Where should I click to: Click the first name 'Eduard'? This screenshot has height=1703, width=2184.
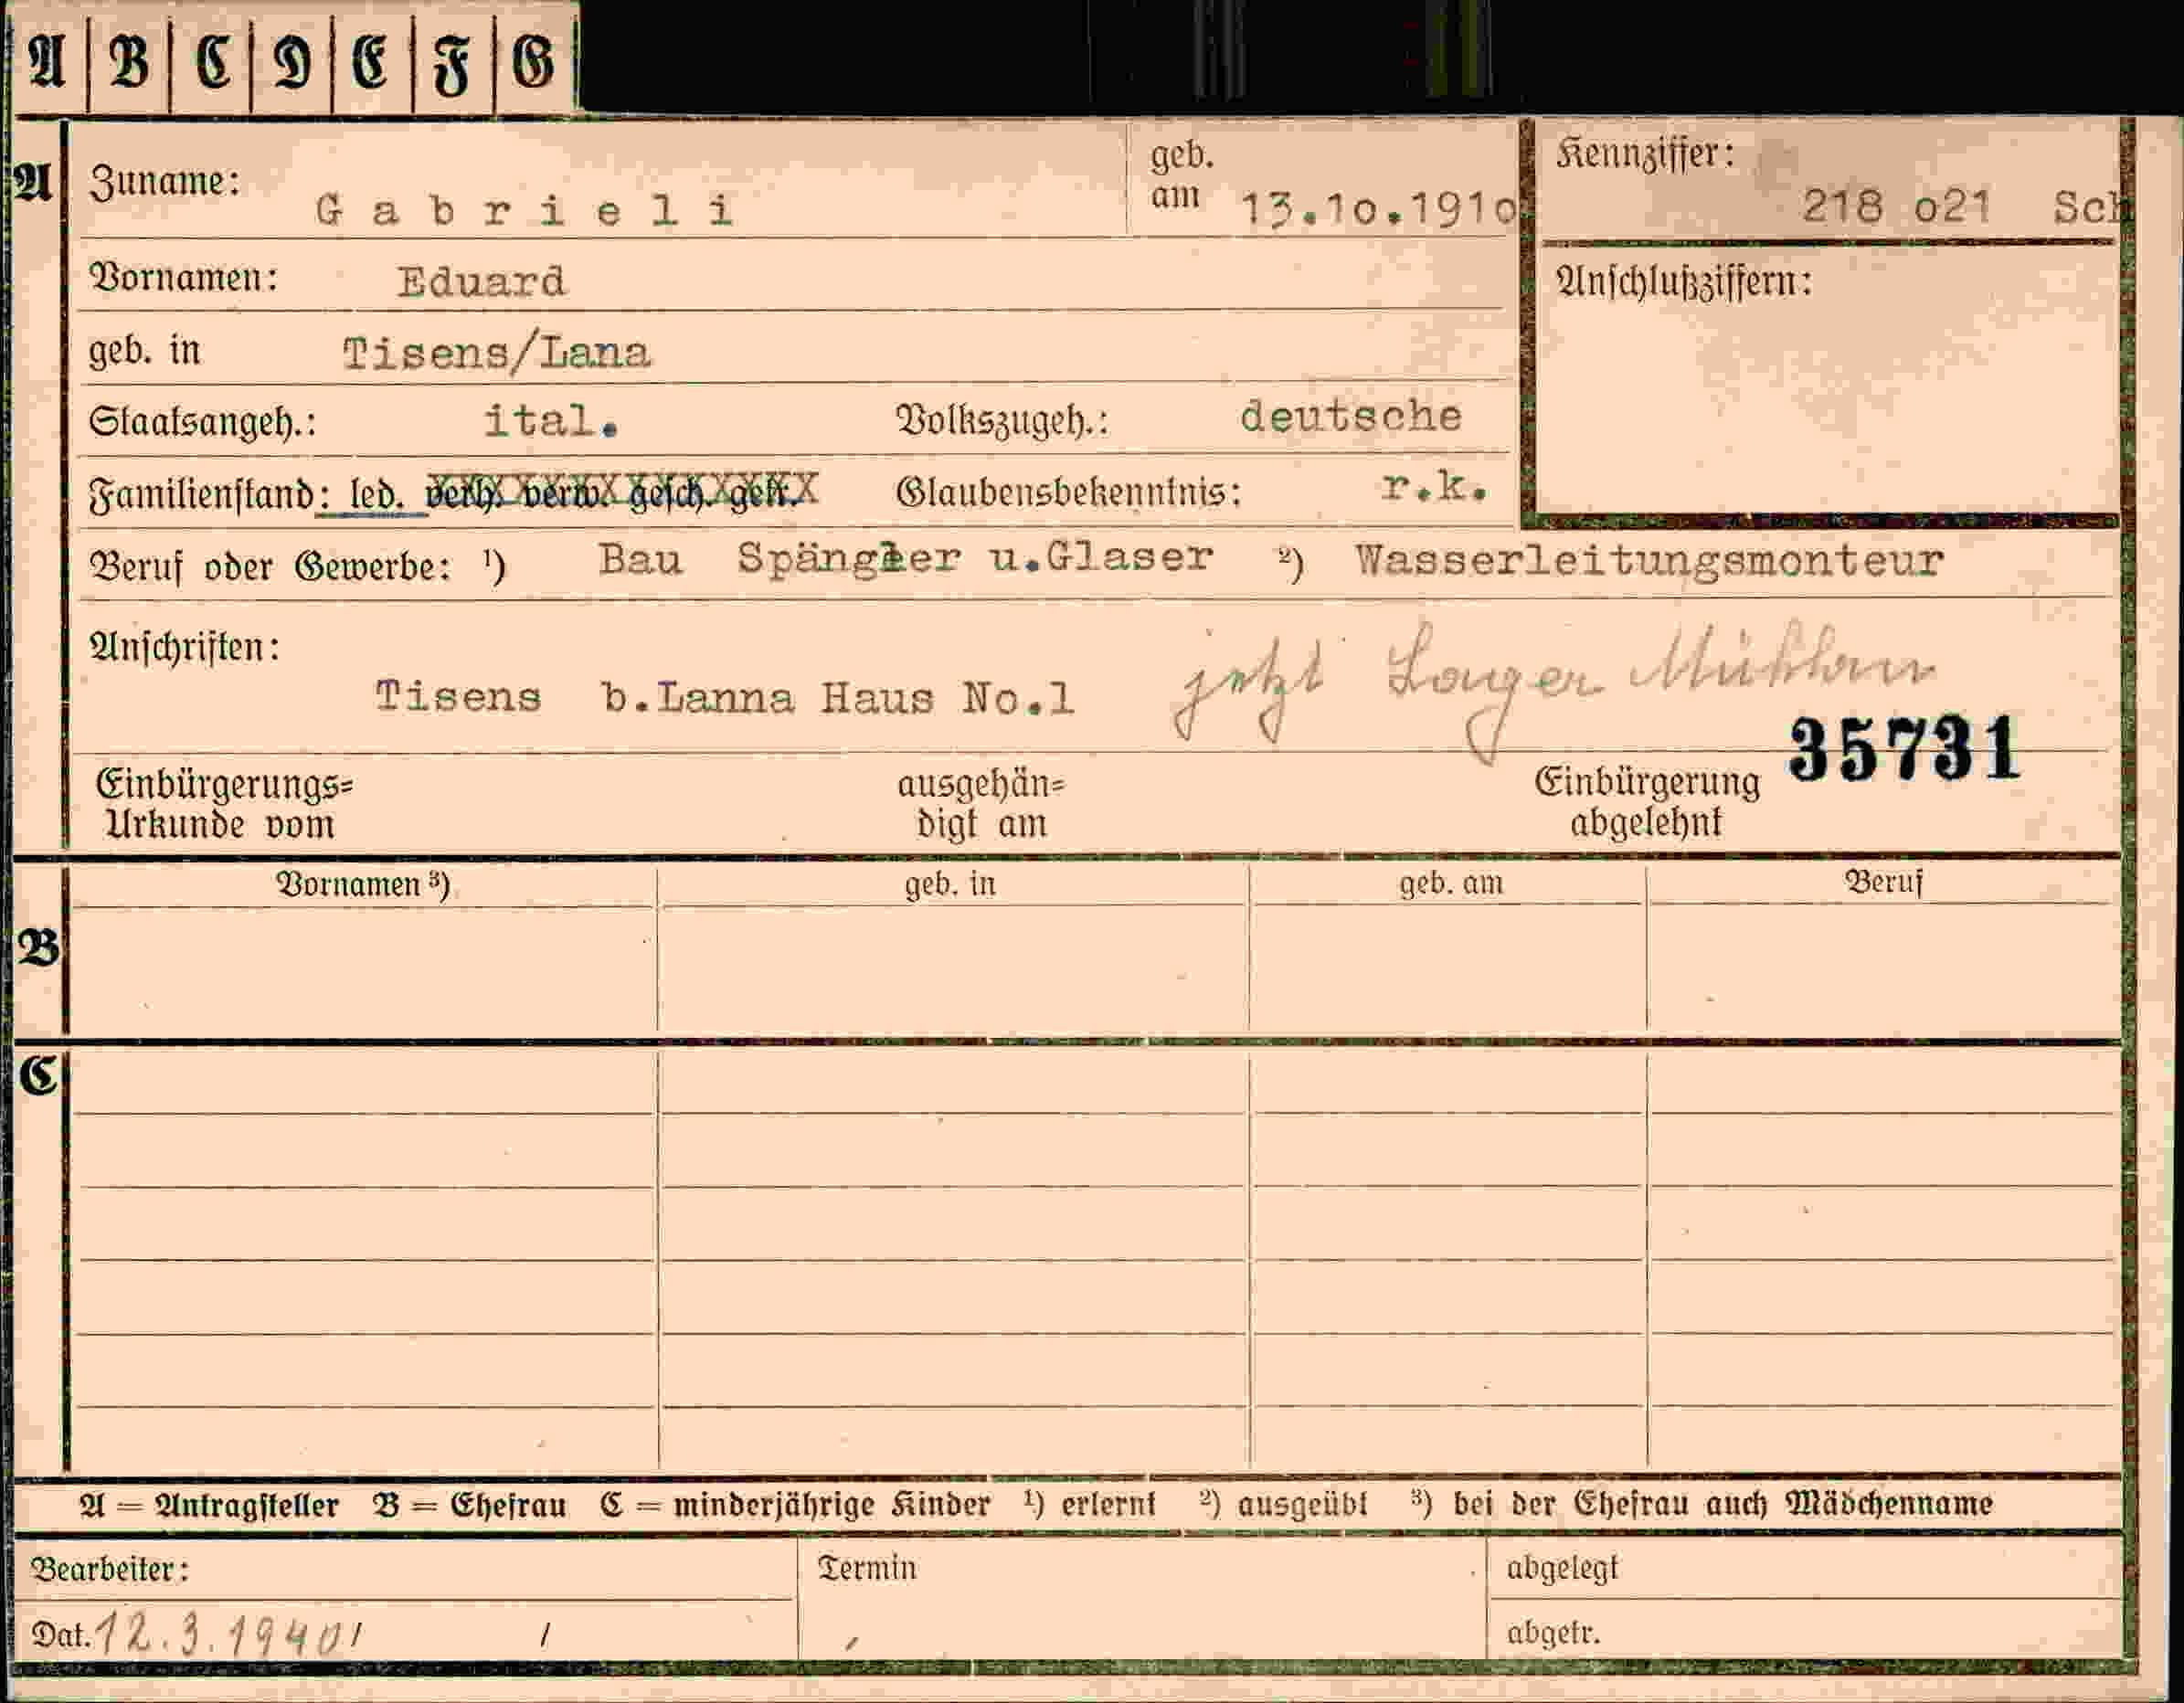pyautogui.click(x=481, y=282)
